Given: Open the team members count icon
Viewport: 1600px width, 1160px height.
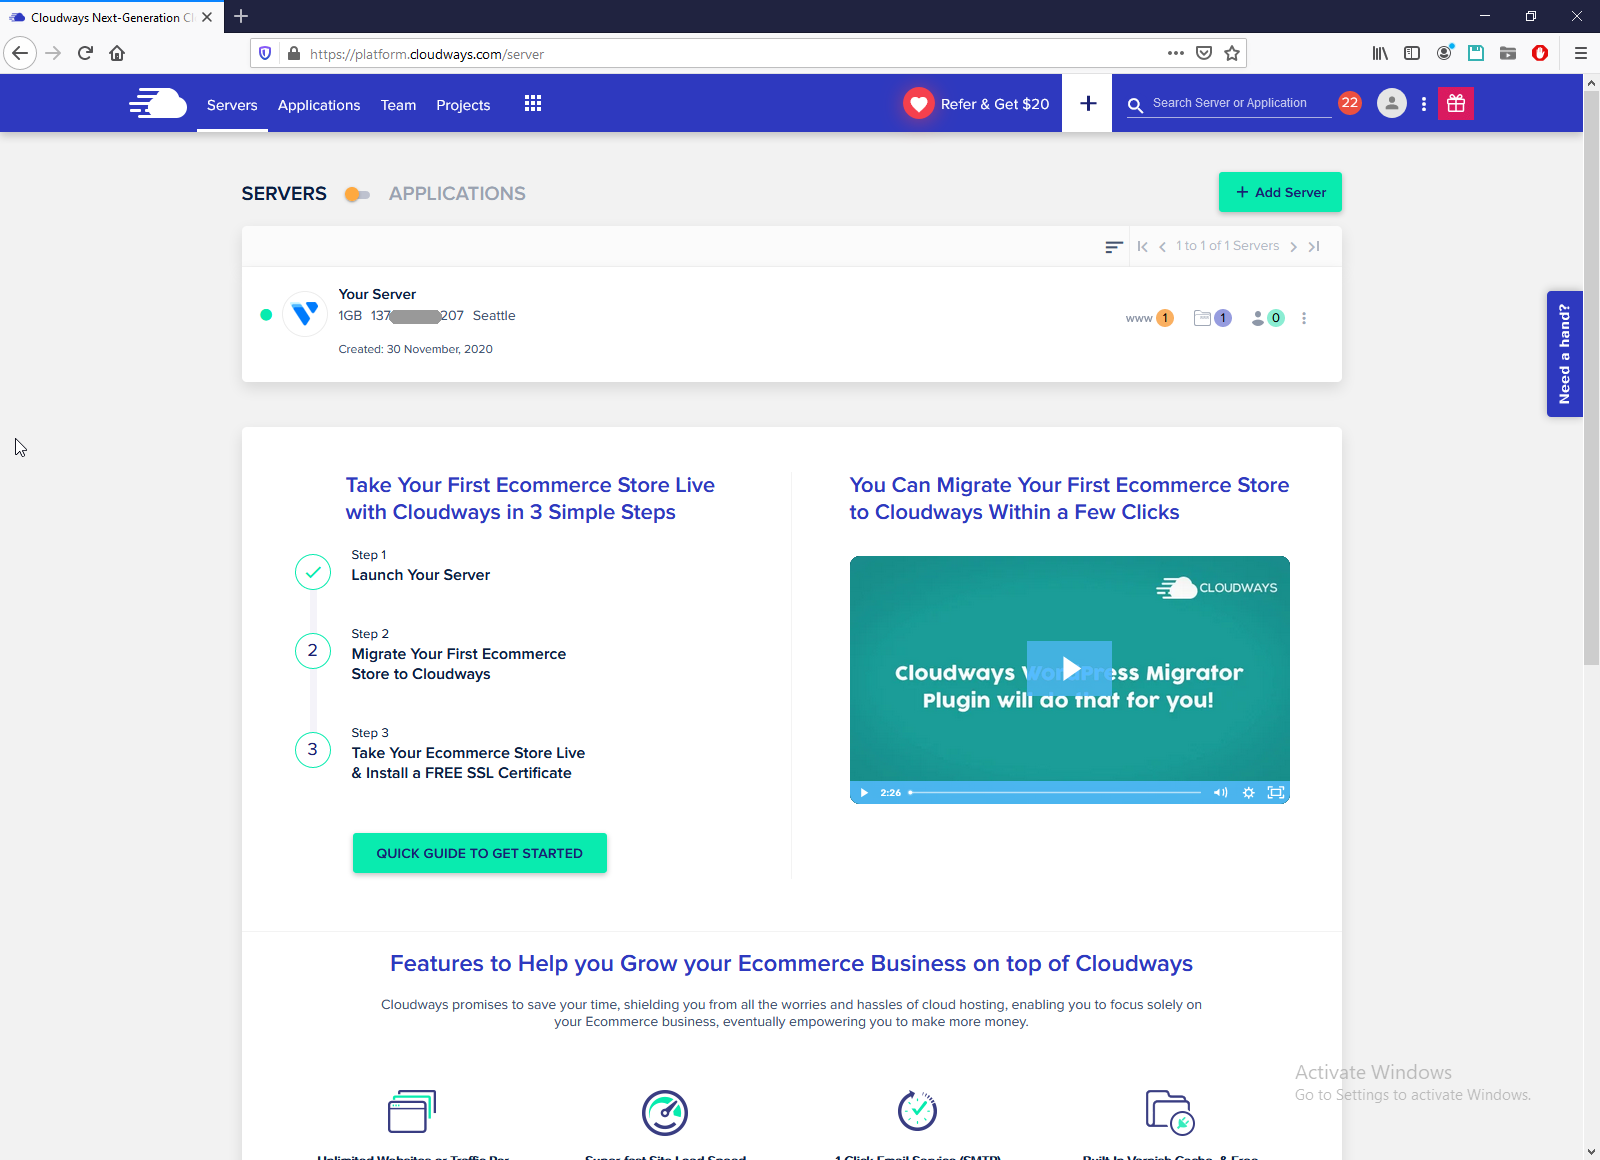Looking at the screenshot, I should [x=1267, y=318].
